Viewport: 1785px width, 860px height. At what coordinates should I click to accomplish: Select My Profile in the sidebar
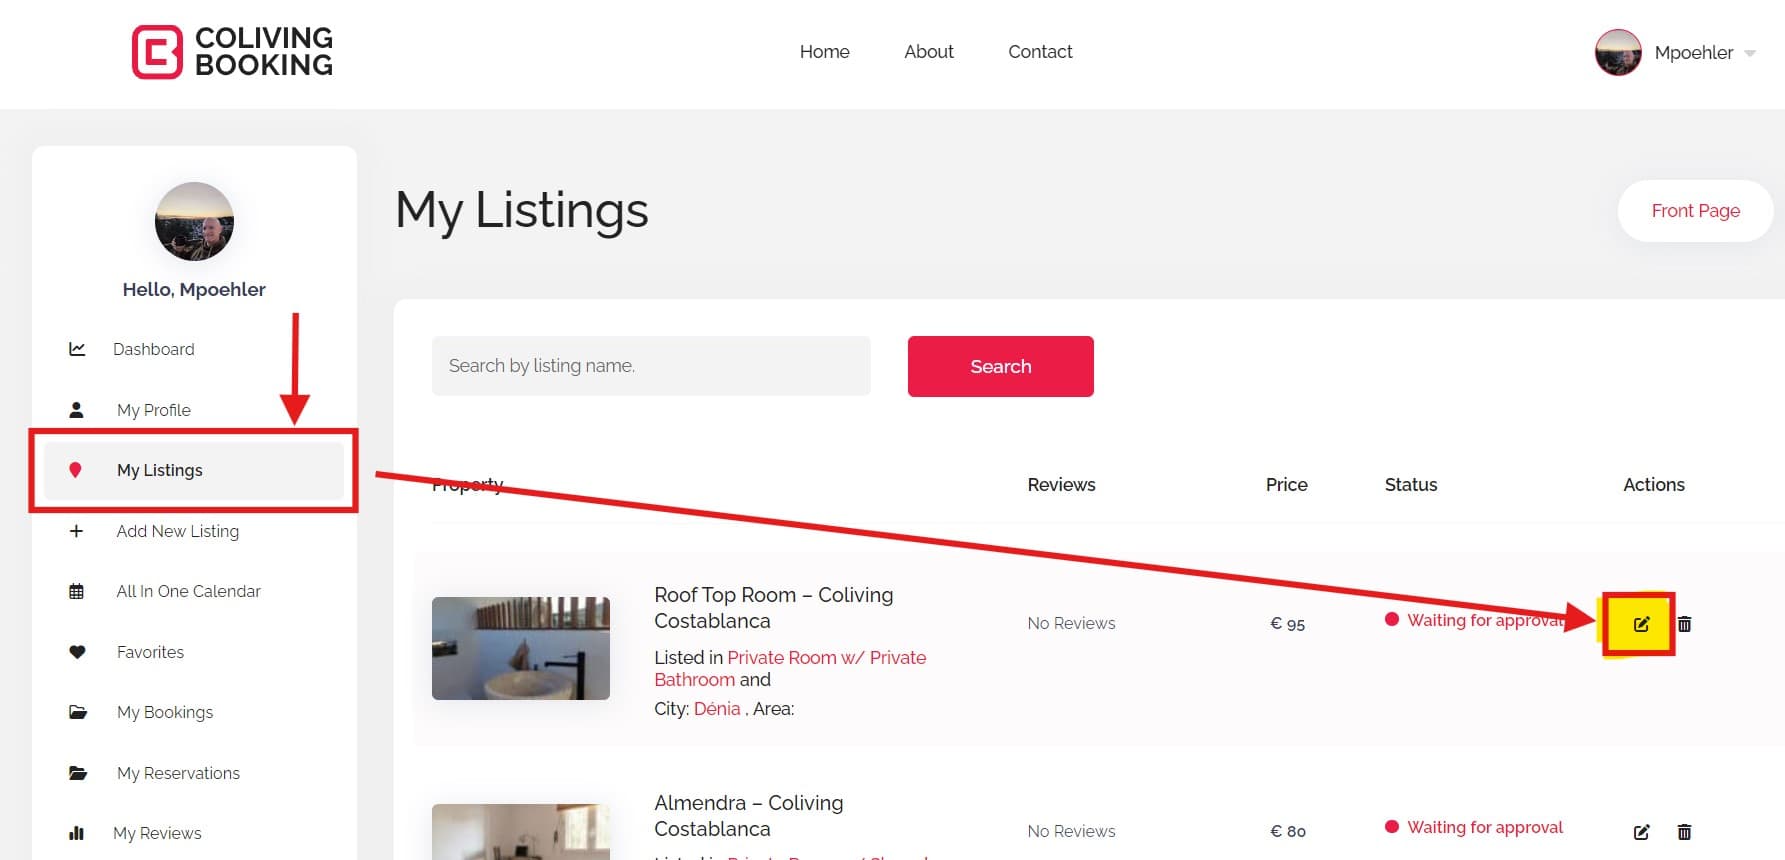(153, 410)
